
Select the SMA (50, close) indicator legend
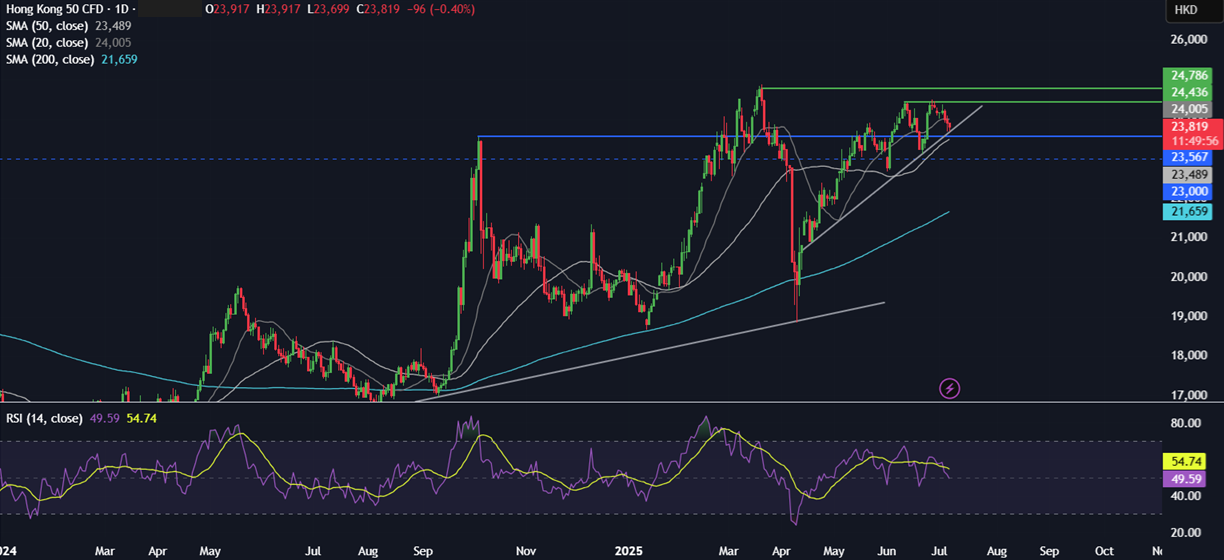pyautogui.click(x=46, y=26)
